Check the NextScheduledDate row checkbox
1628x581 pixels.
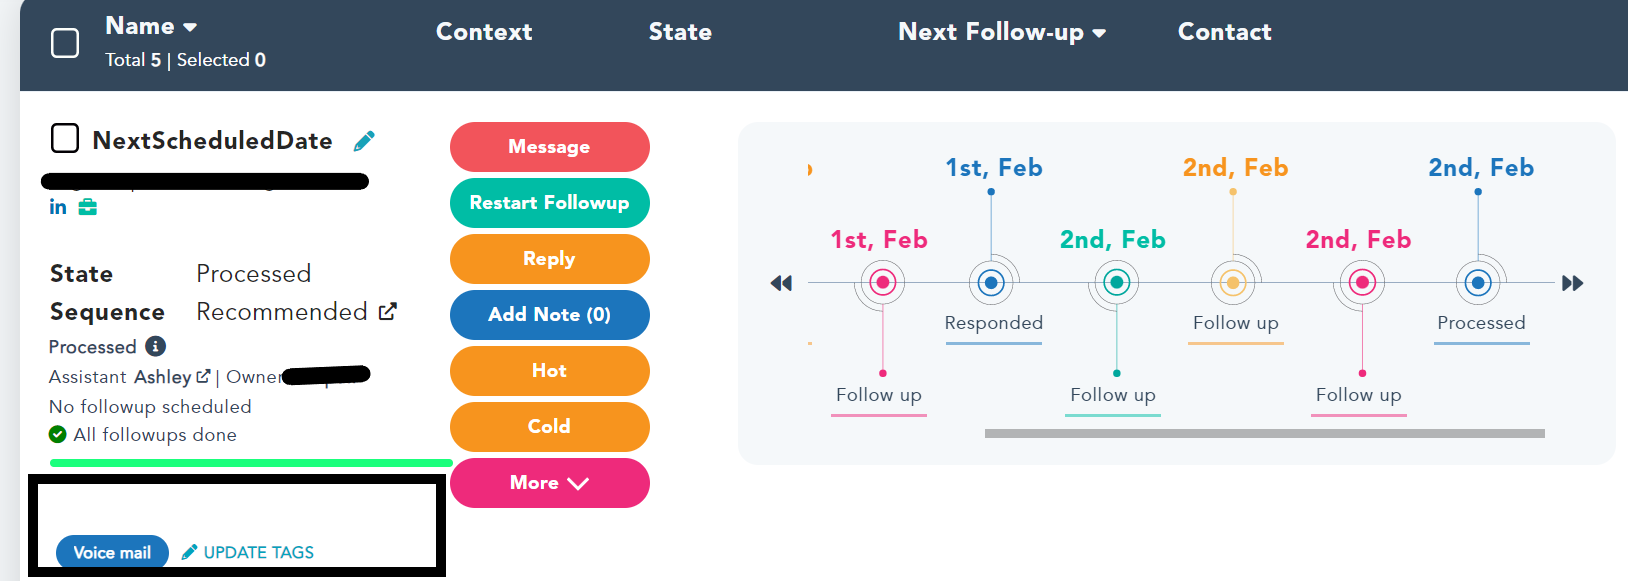point(65,138)
